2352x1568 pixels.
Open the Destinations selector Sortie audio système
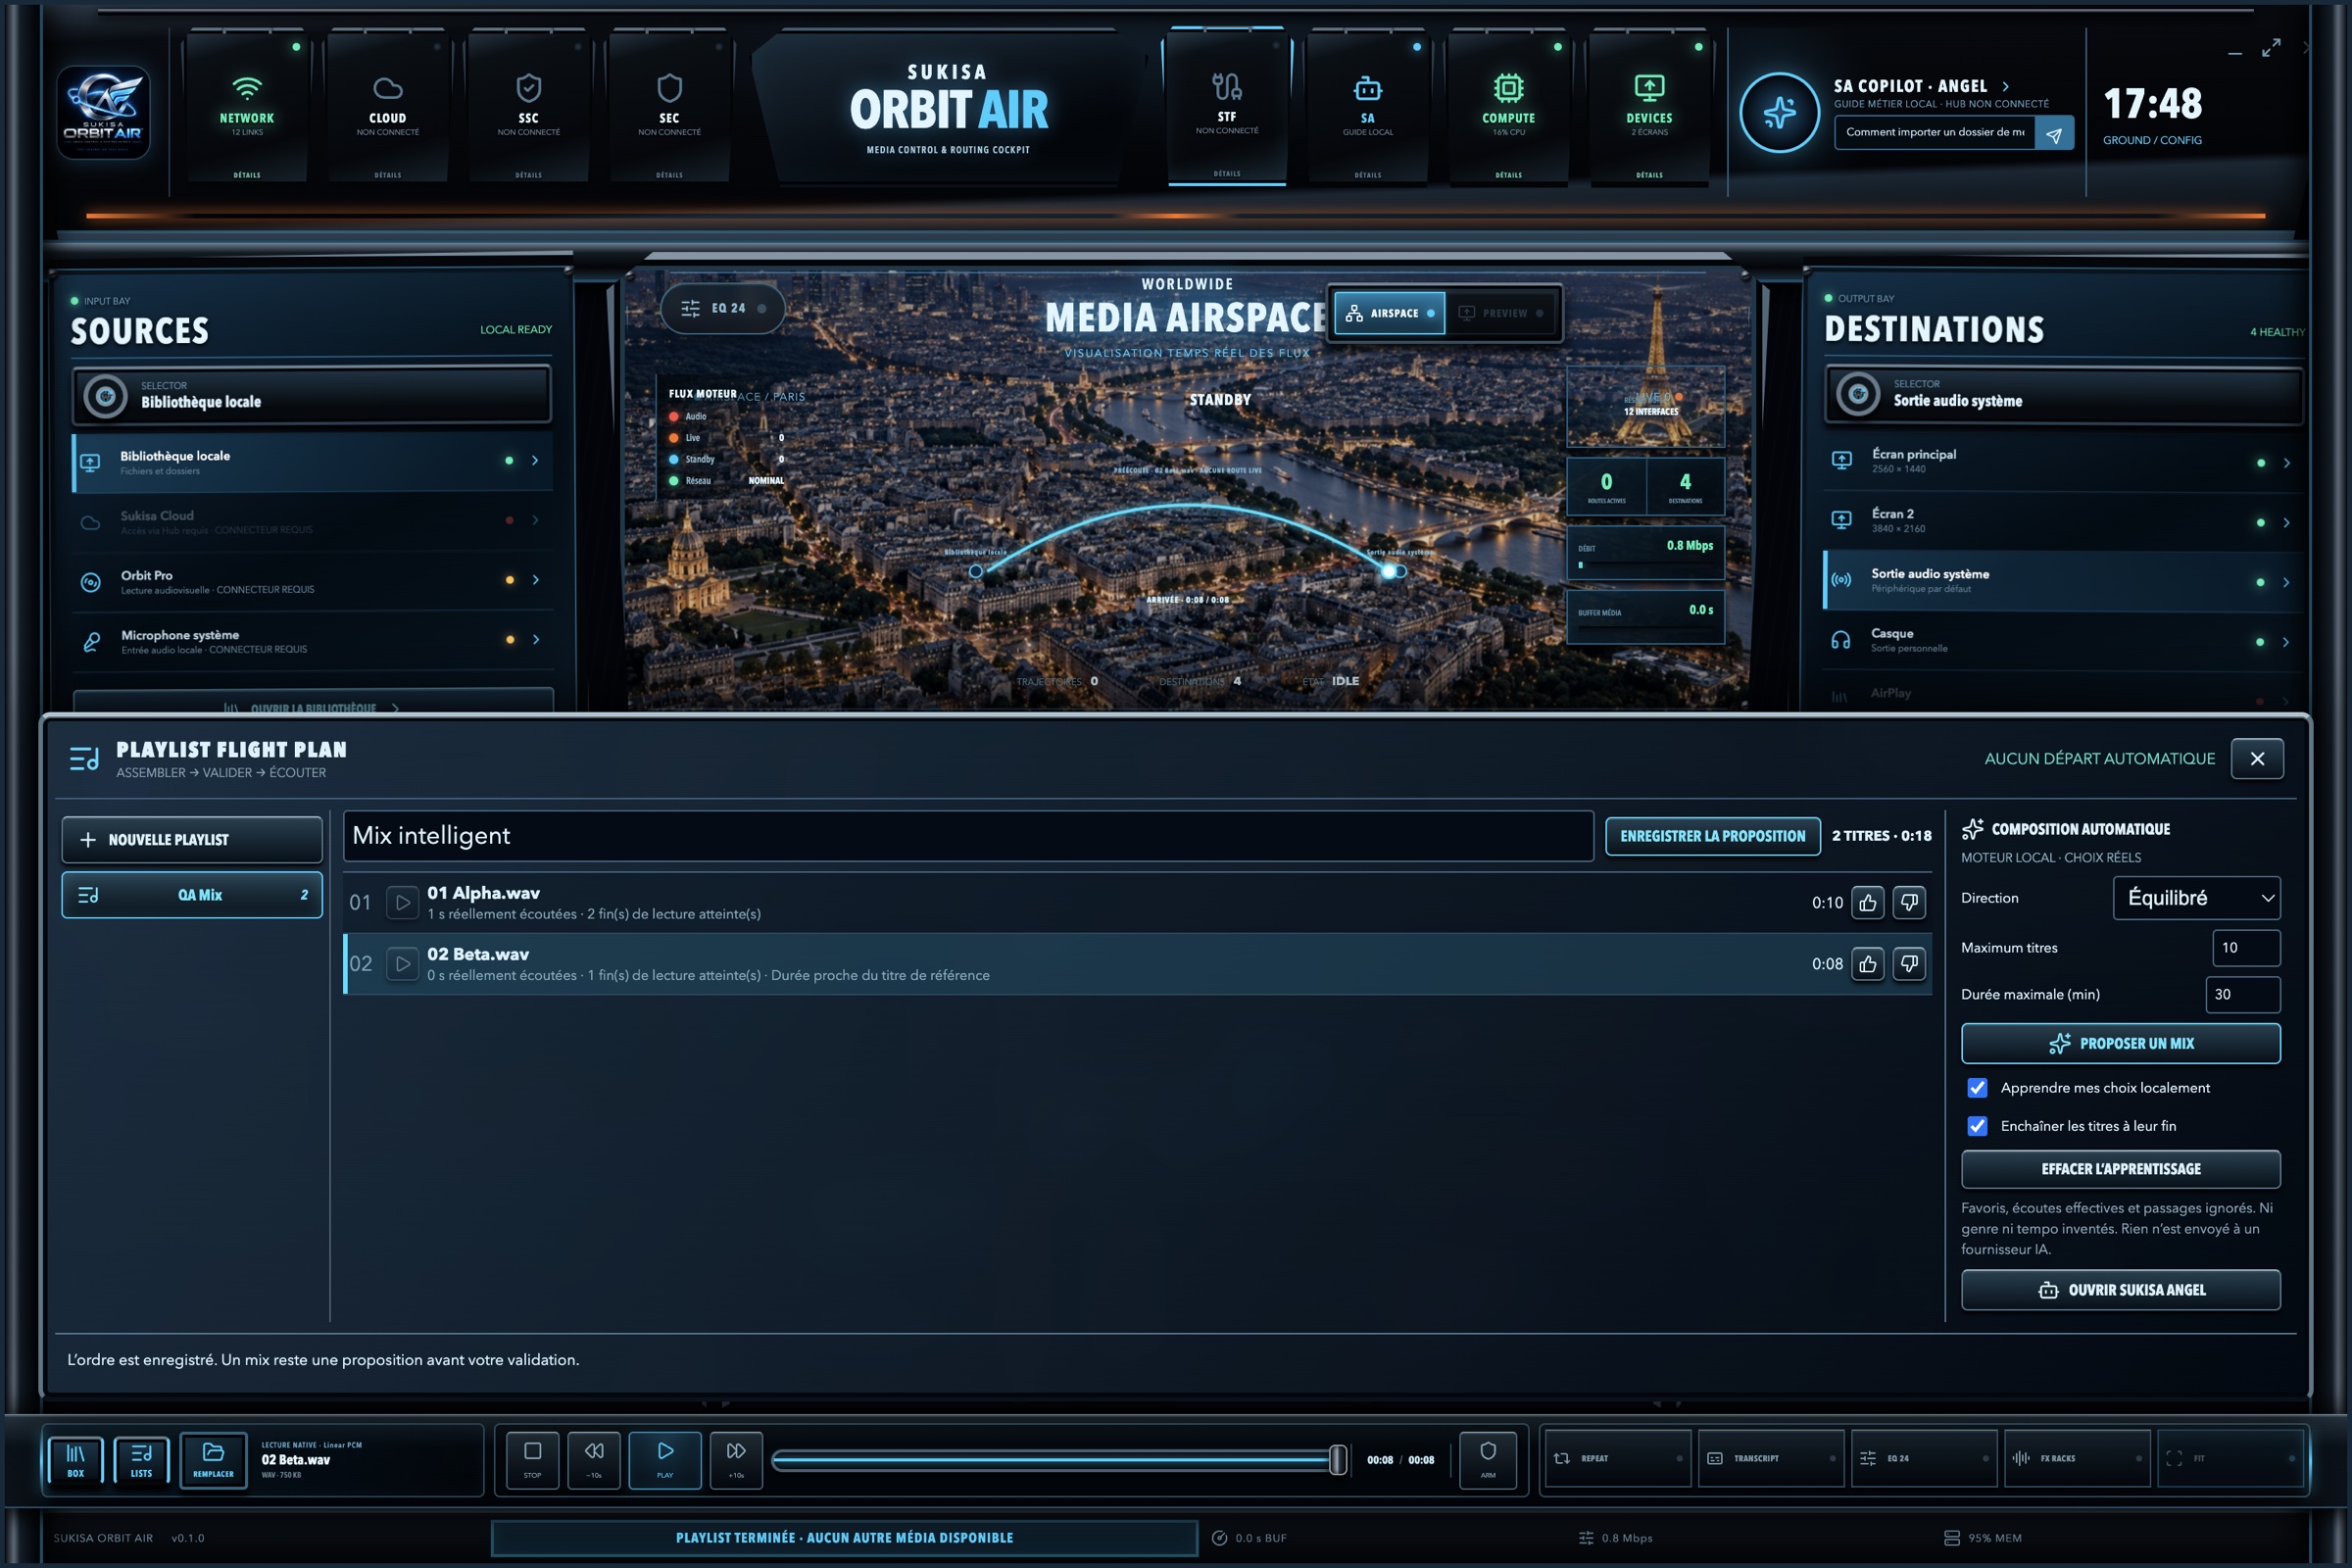coord(2064,394)
